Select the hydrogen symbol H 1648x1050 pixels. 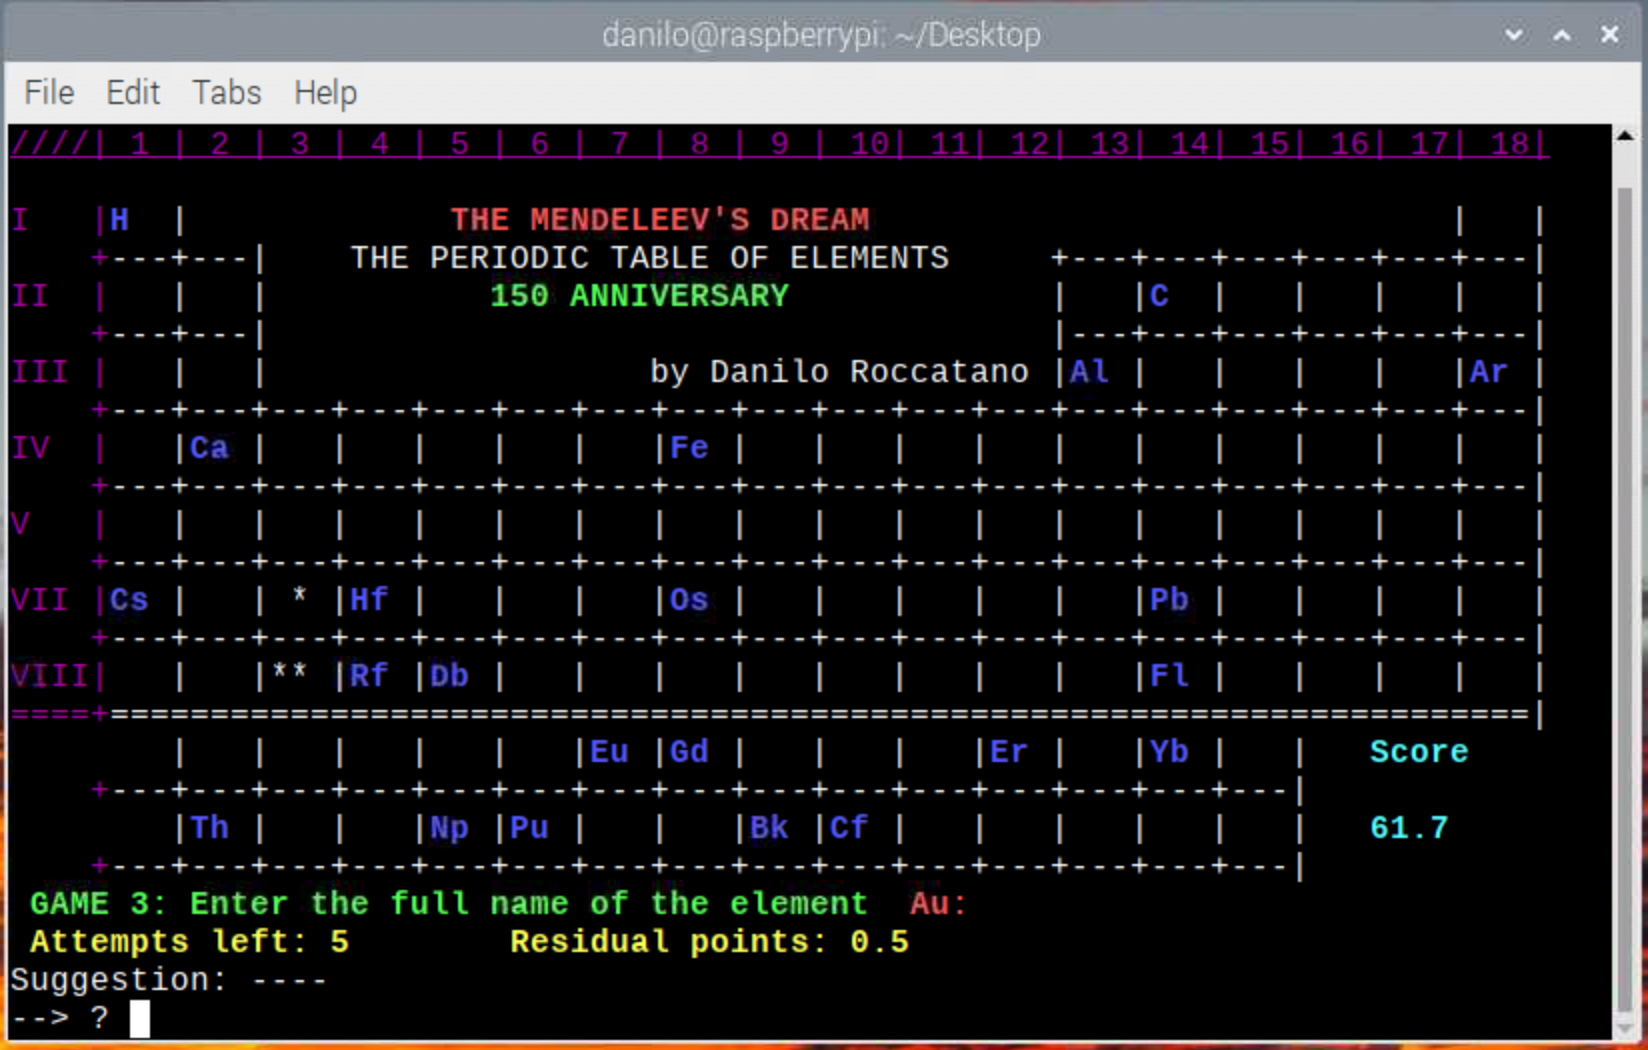(x=119, y=219)
